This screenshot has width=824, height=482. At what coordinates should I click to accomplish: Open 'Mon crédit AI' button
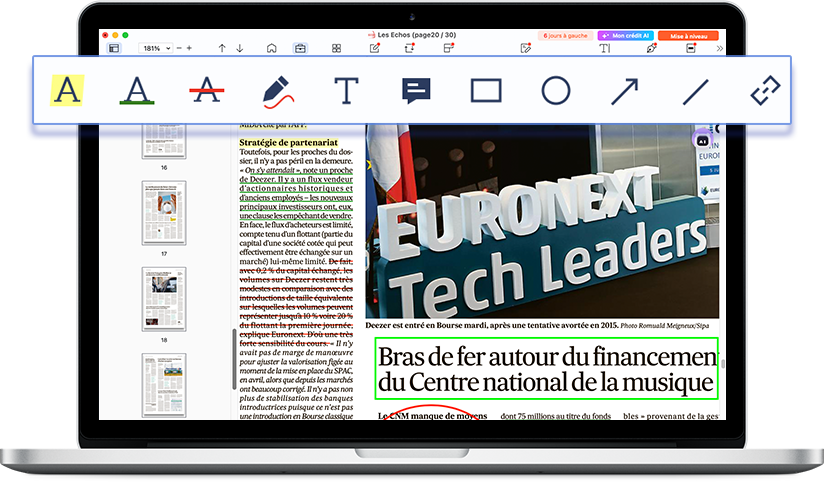click(625, 36)
